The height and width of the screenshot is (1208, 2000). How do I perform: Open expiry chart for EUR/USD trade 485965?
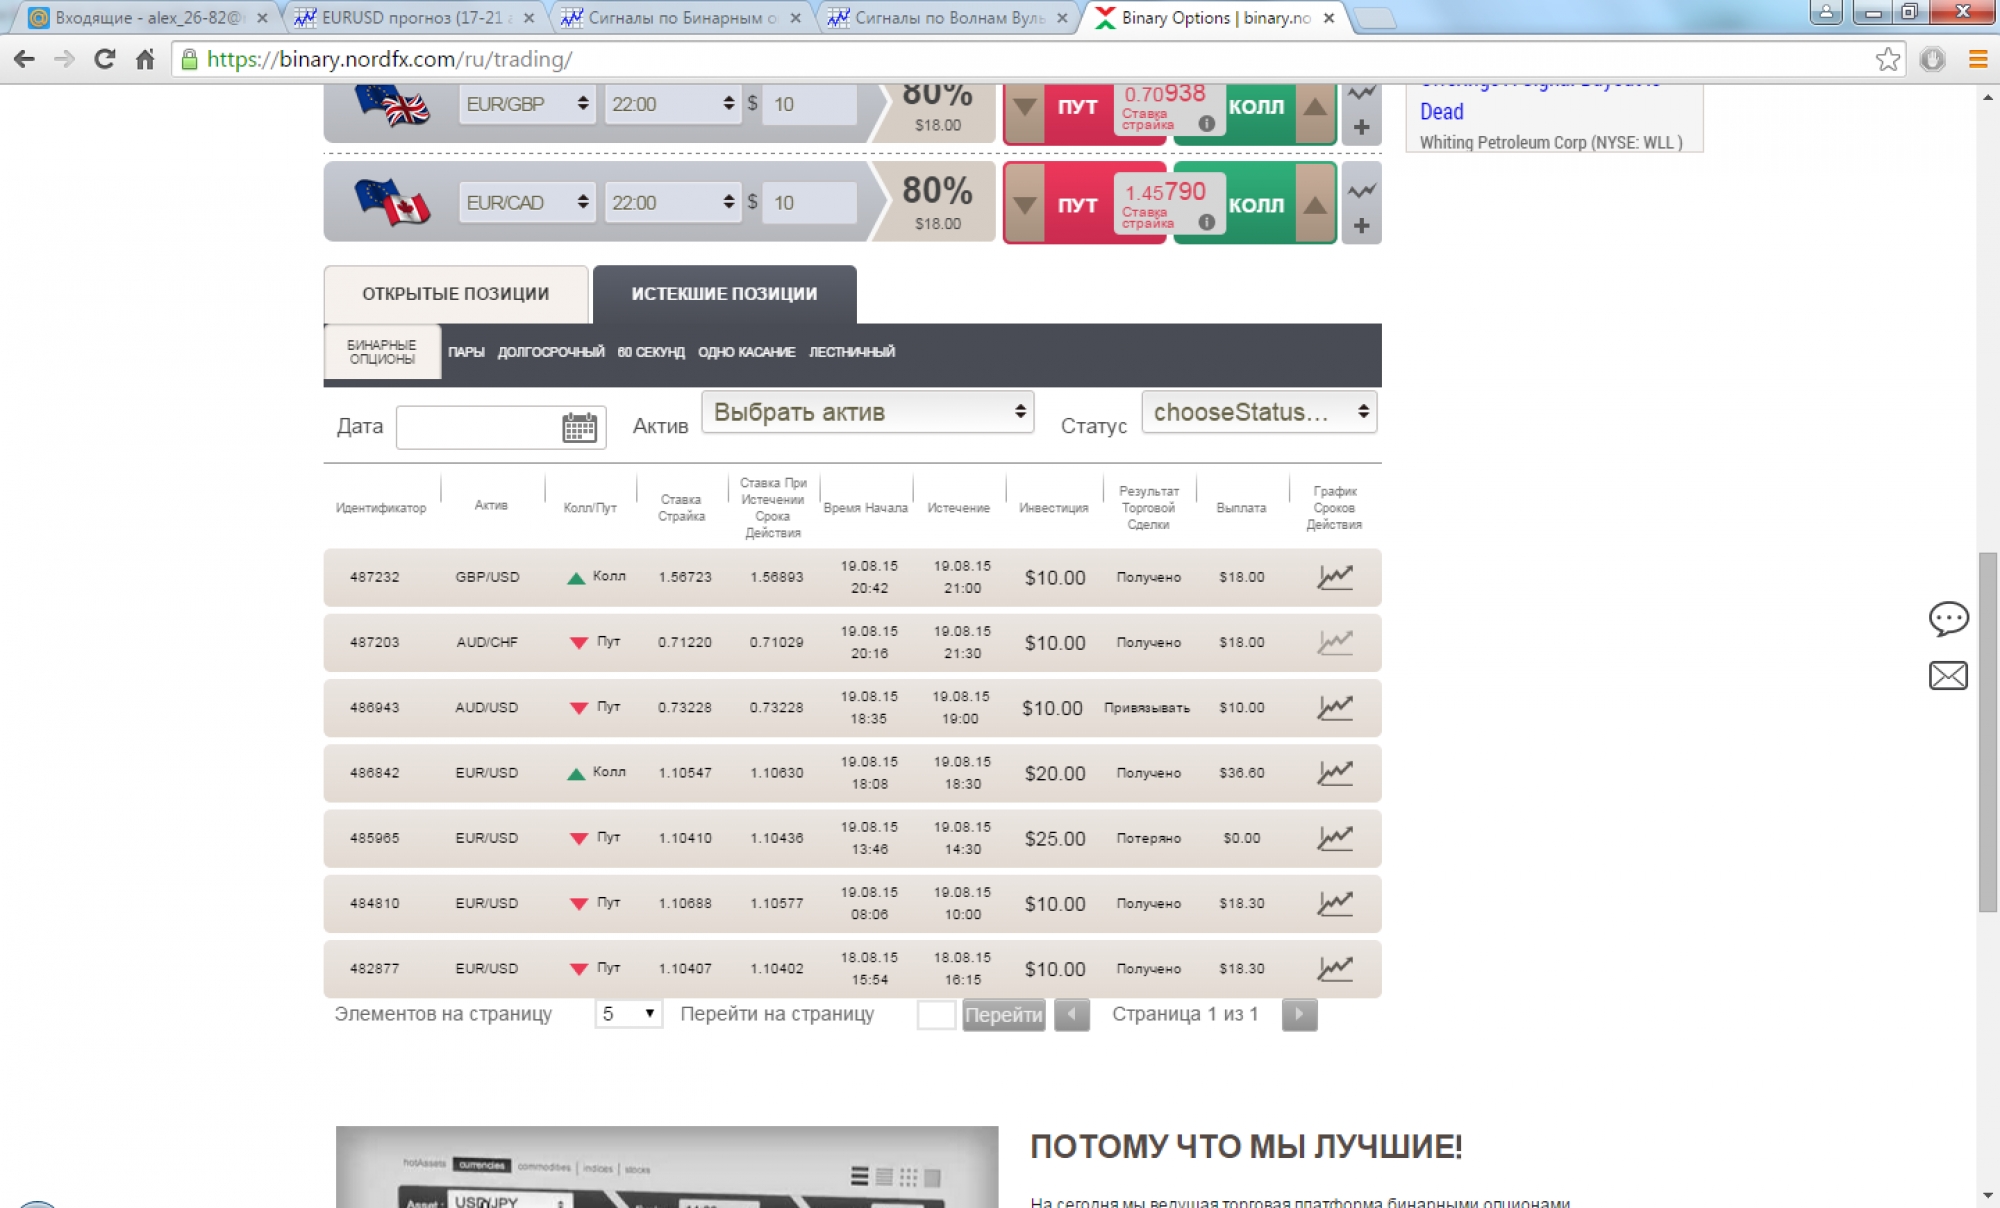[1334, 838]
